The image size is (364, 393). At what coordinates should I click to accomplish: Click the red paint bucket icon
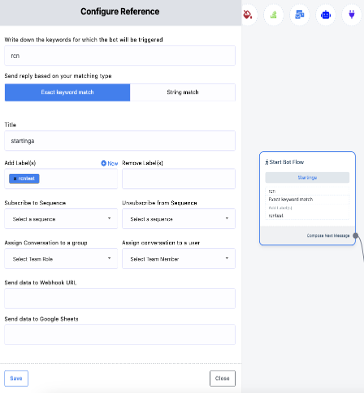point(248,15)
